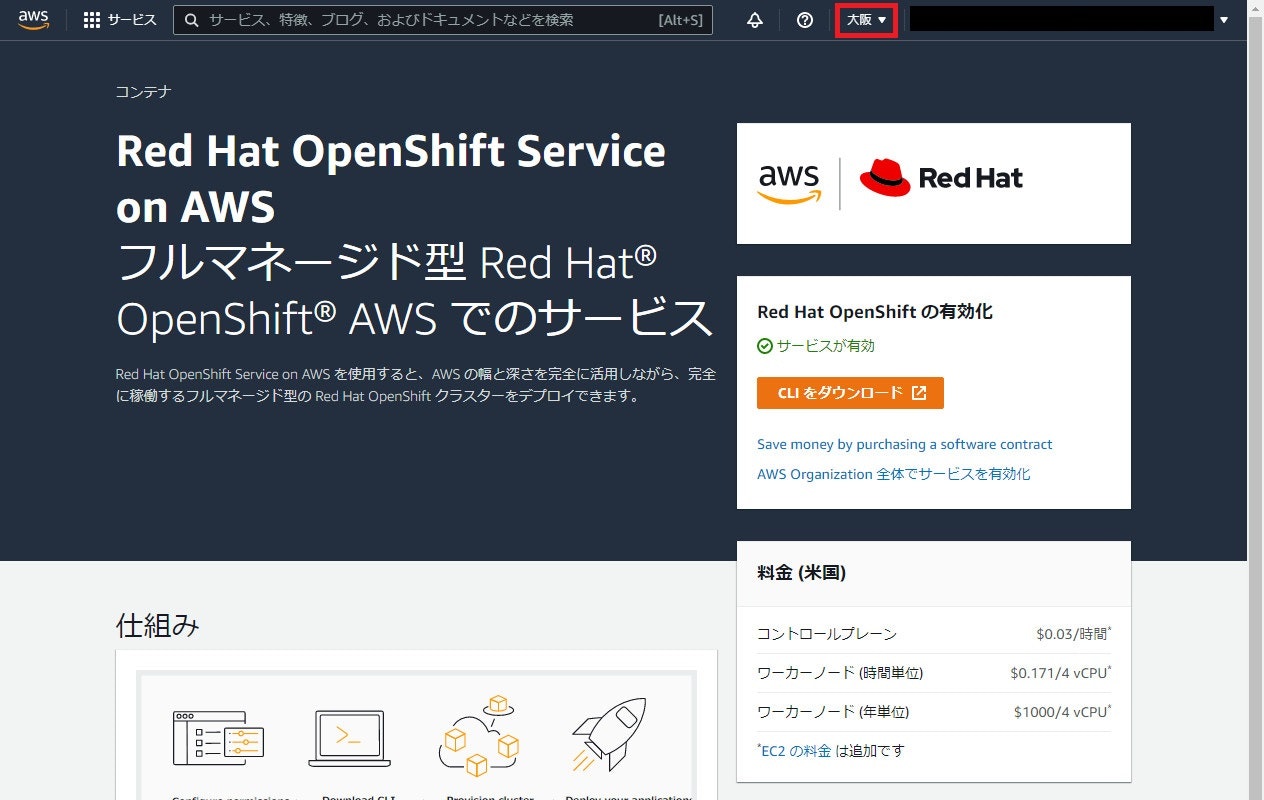Image resolution: width=1264 pixels, height=800 pixels.
Task: Click the search magnifier icon
Action: (191, 20)
